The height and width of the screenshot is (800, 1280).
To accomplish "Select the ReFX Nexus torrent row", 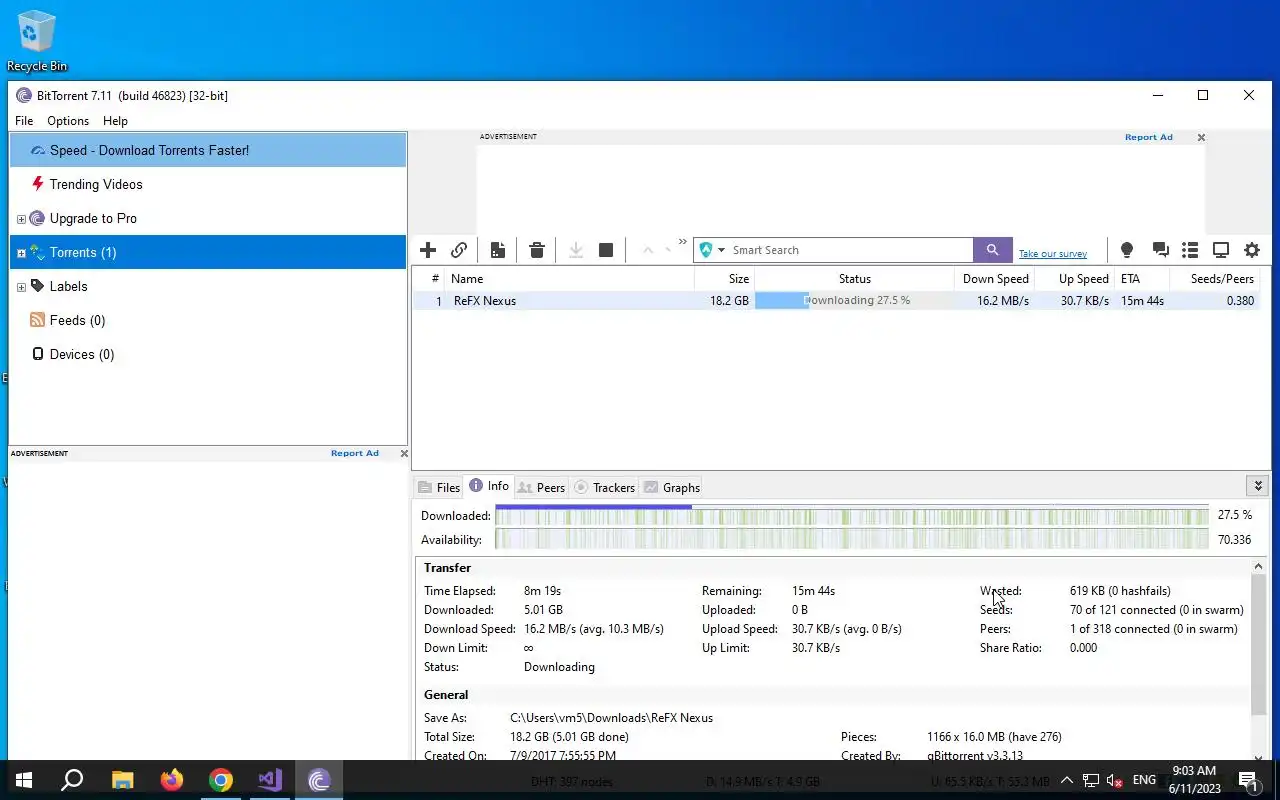I will 836,300.
